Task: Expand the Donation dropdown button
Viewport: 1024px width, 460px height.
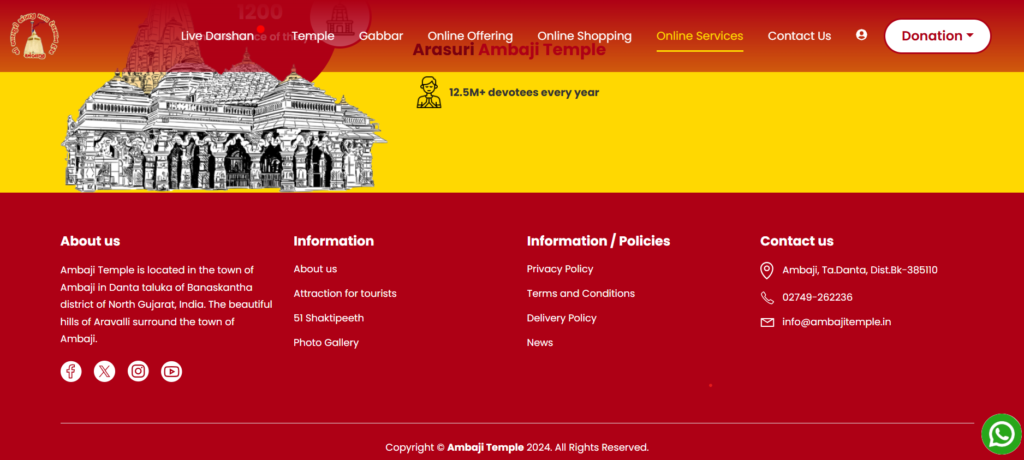Action: point(937,36)
